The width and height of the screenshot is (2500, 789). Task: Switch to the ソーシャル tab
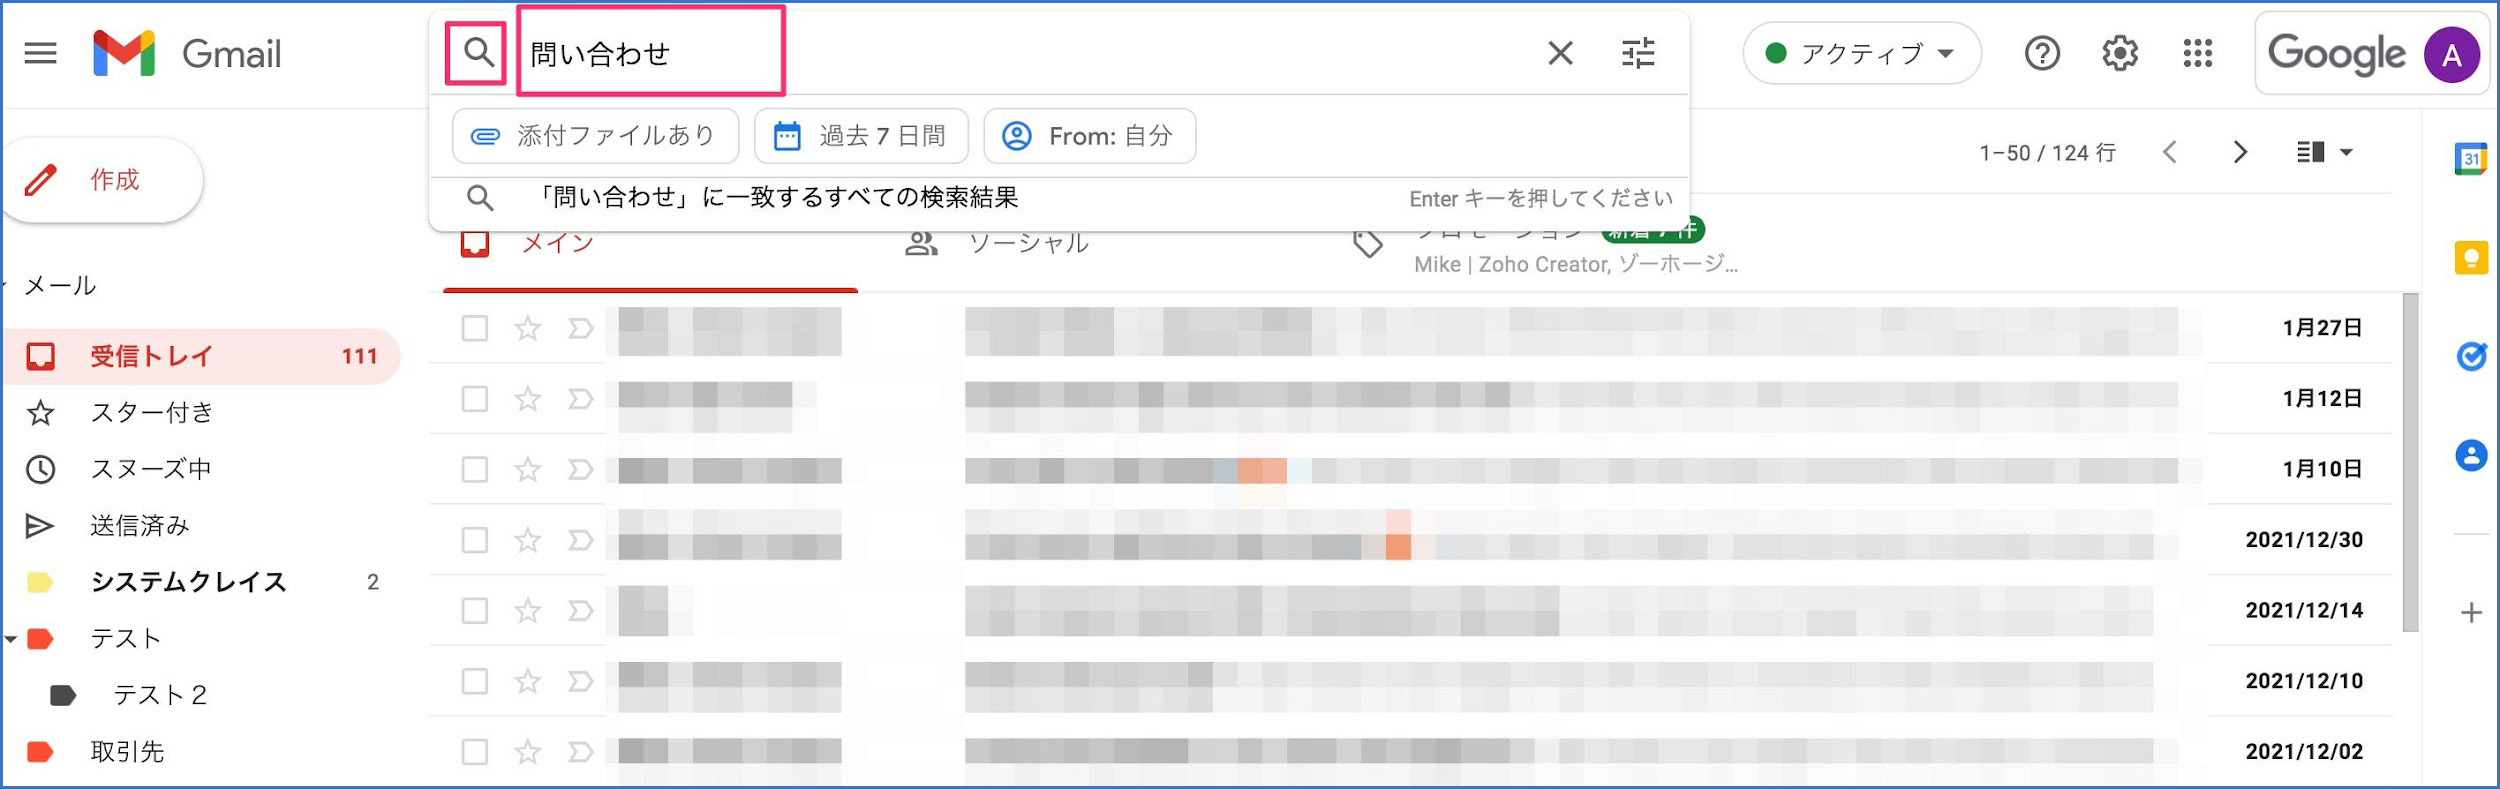click(1028, 243)
